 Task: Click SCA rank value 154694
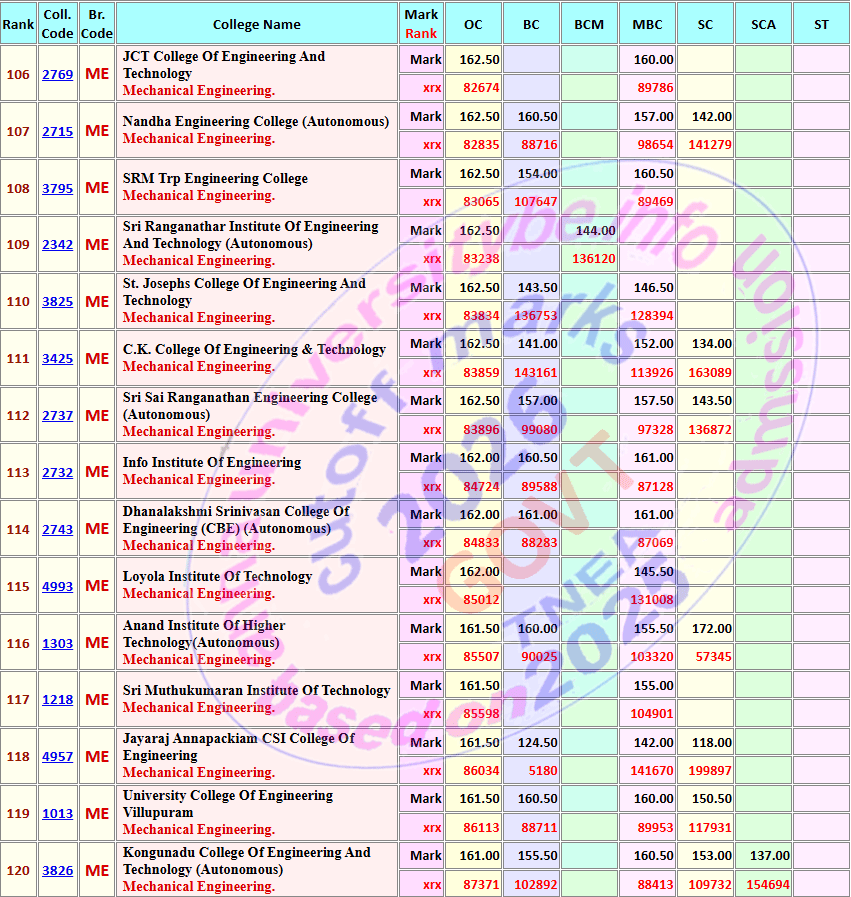click(x=768, y=884)
